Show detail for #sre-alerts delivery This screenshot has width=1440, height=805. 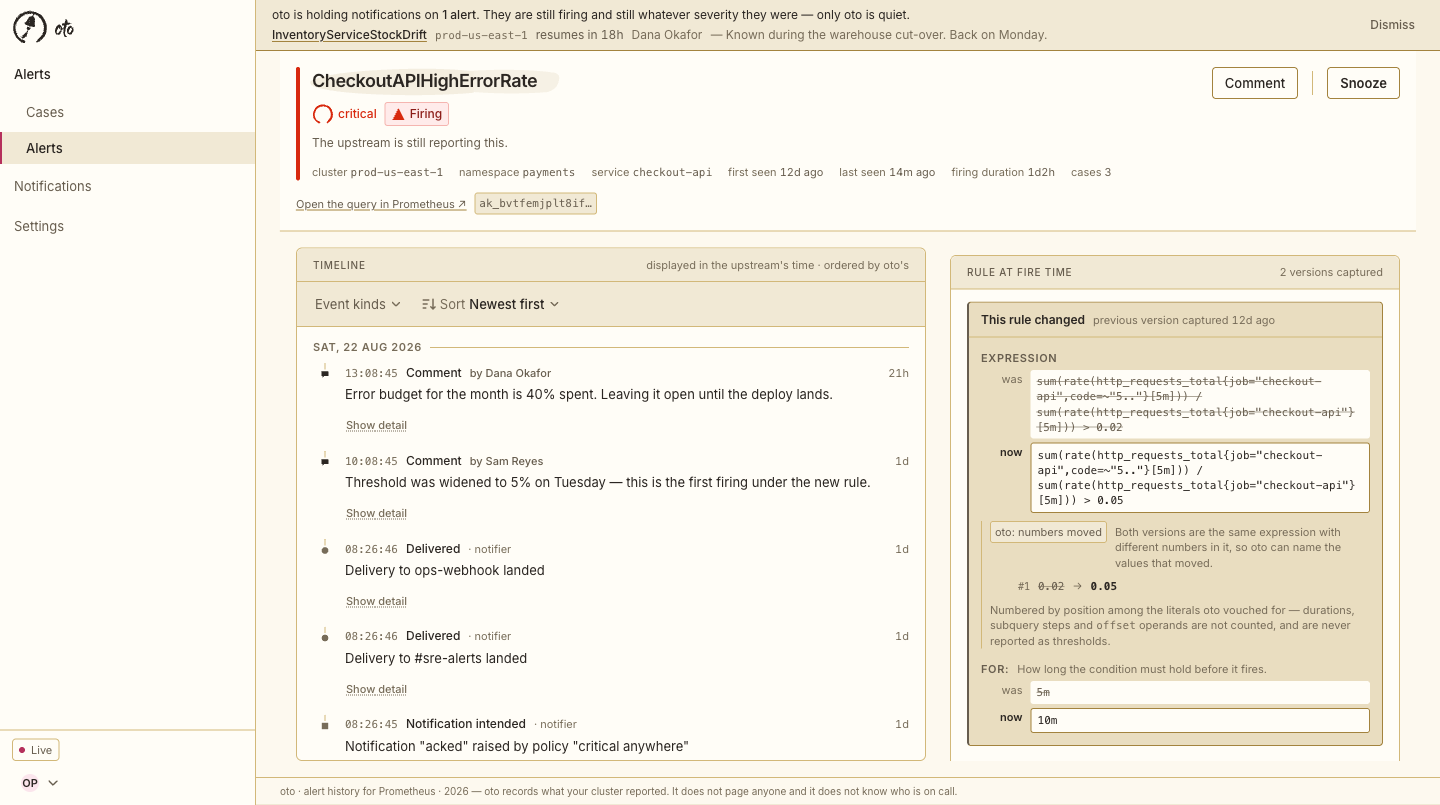point(376,689)
